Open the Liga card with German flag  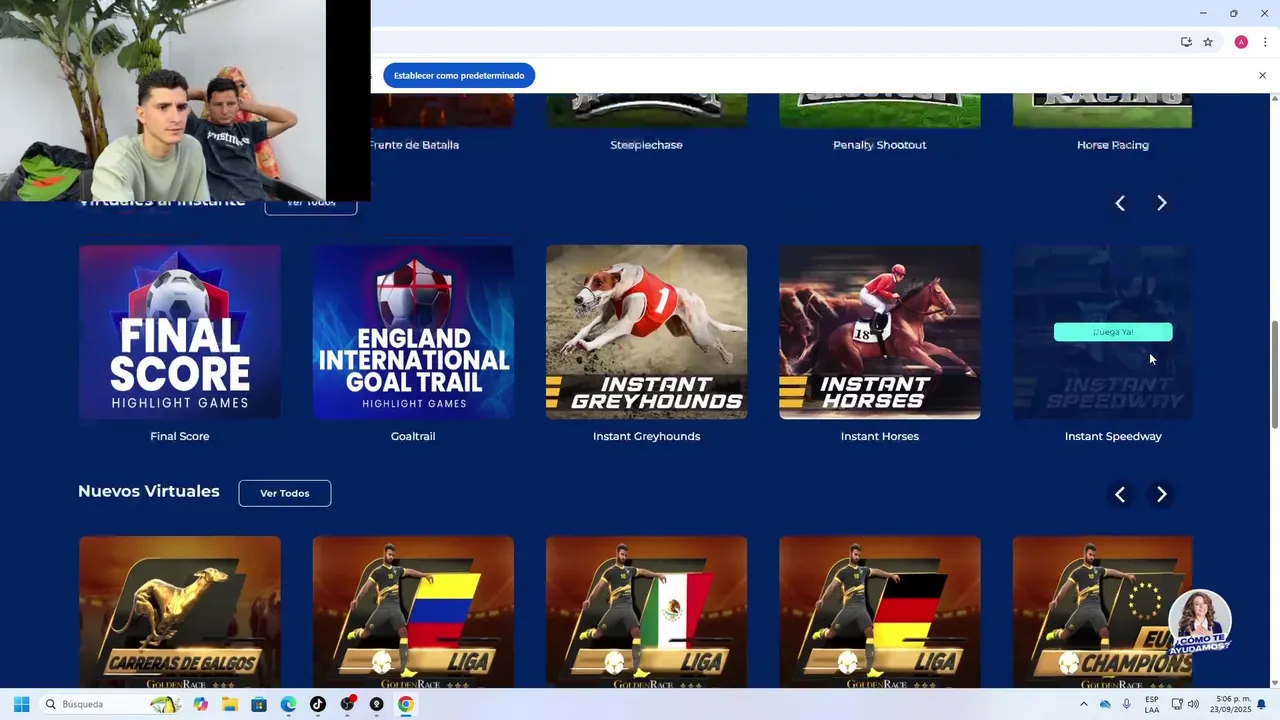(x=880, y=612)
